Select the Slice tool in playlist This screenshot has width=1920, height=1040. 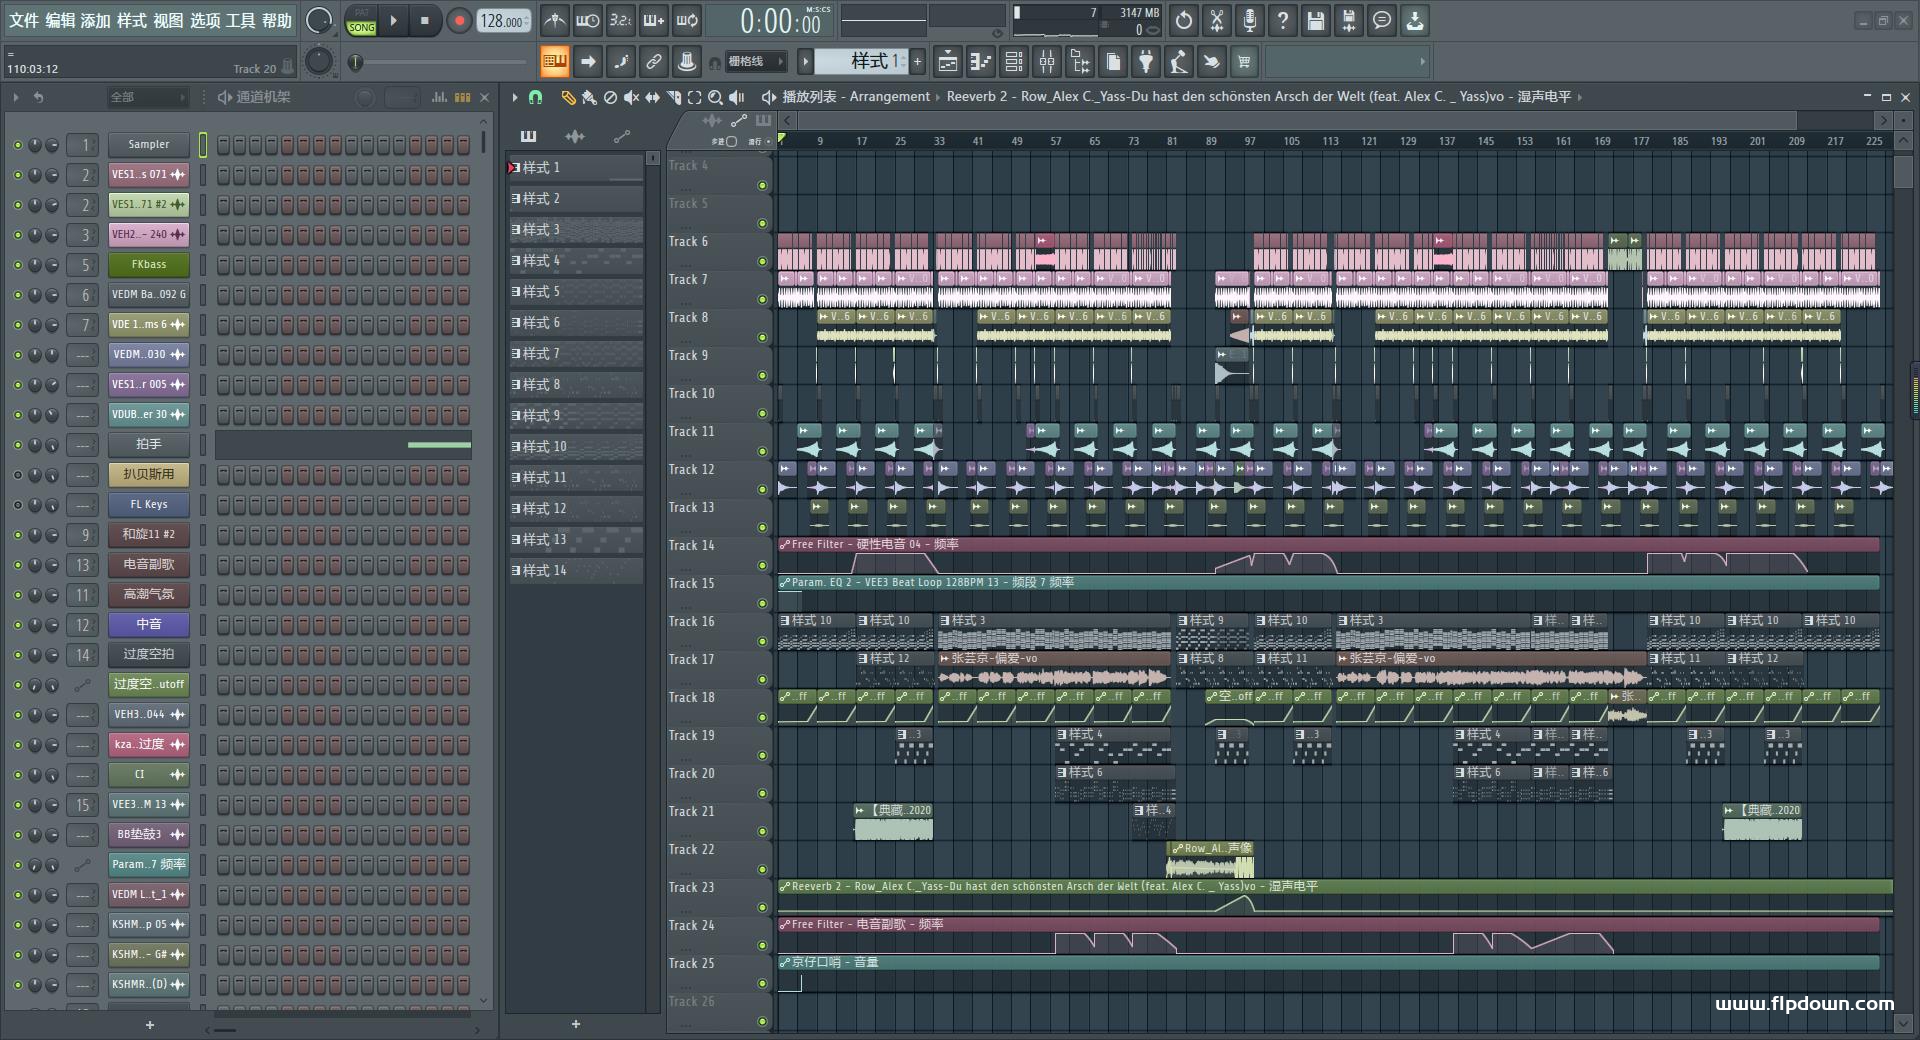click(673, 97)
